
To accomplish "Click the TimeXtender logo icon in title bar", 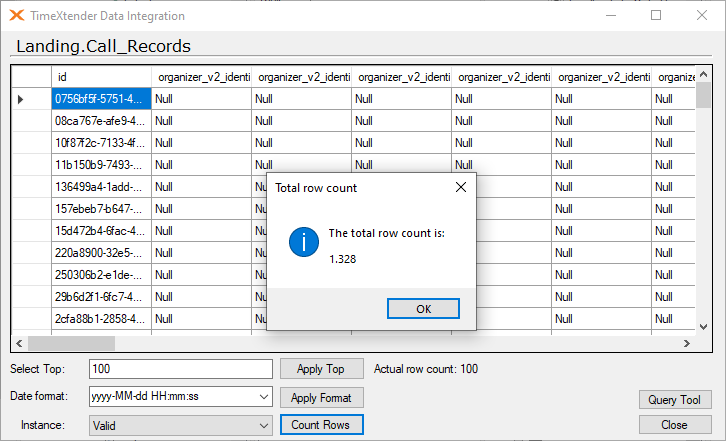I will (x=17, y=15).
